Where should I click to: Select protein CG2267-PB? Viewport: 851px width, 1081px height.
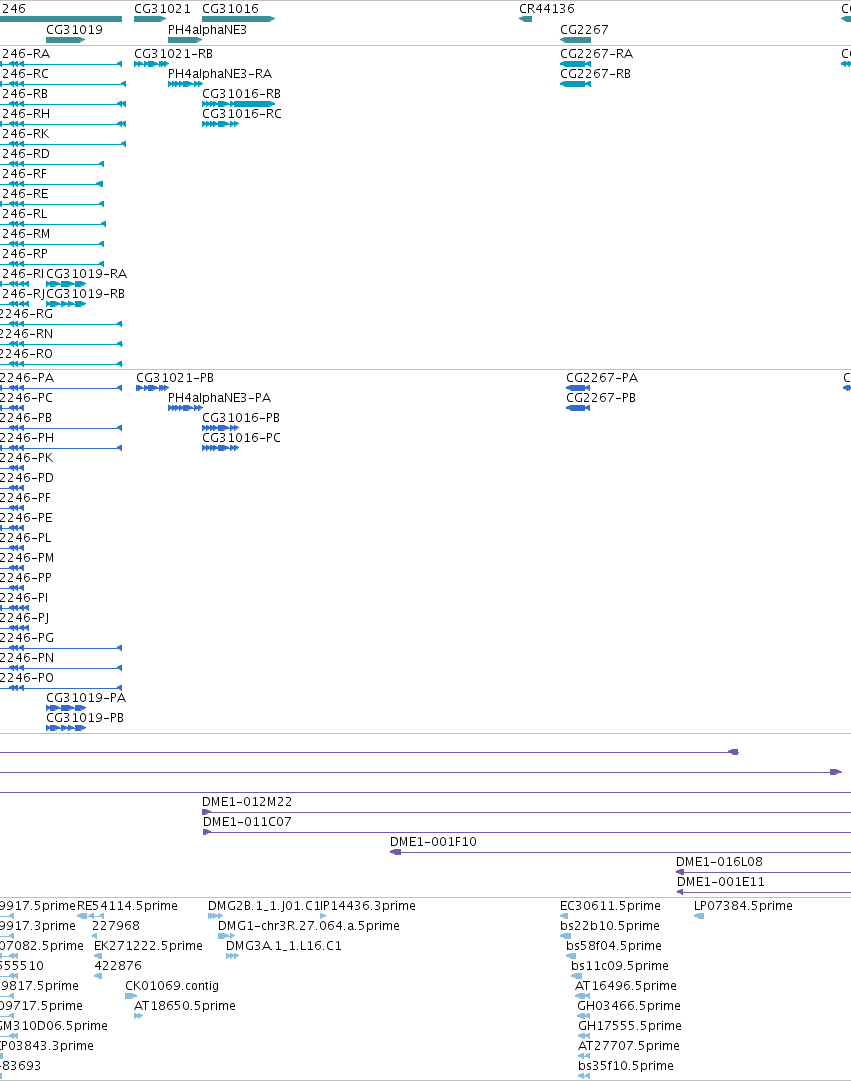click(x=601, y=397)
